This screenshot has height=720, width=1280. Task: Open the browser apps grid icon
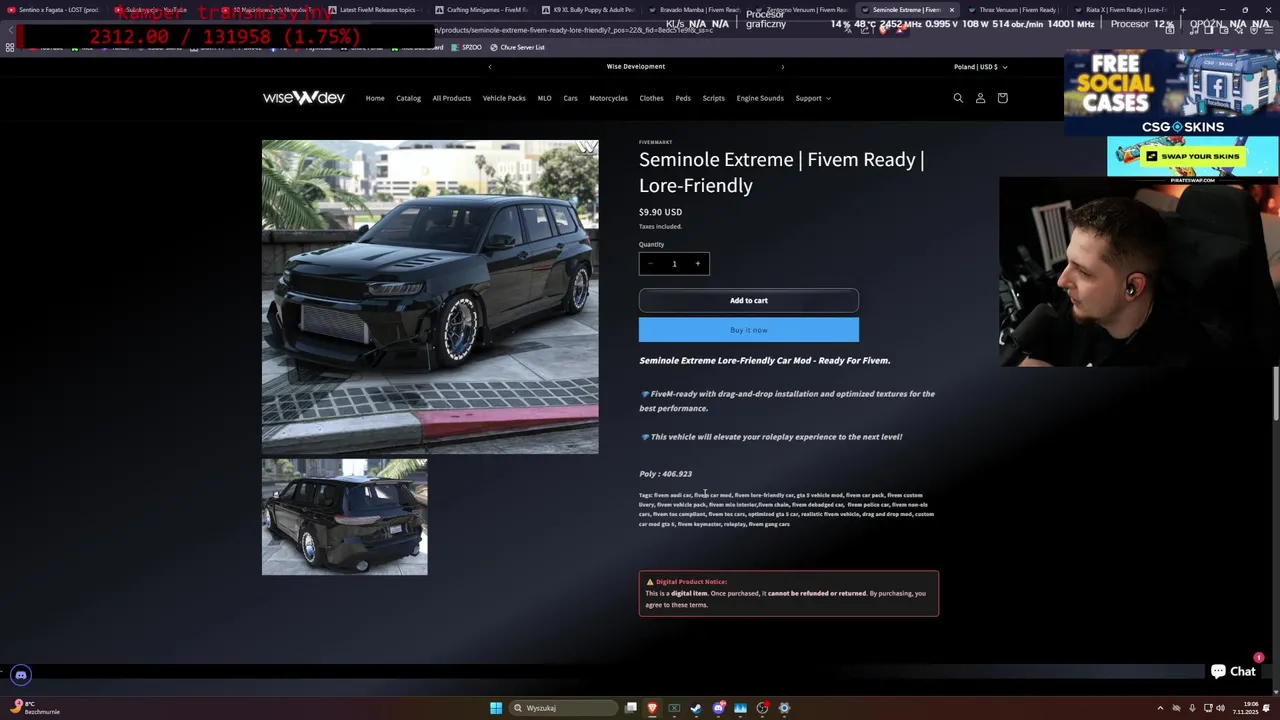coord(10,47)
